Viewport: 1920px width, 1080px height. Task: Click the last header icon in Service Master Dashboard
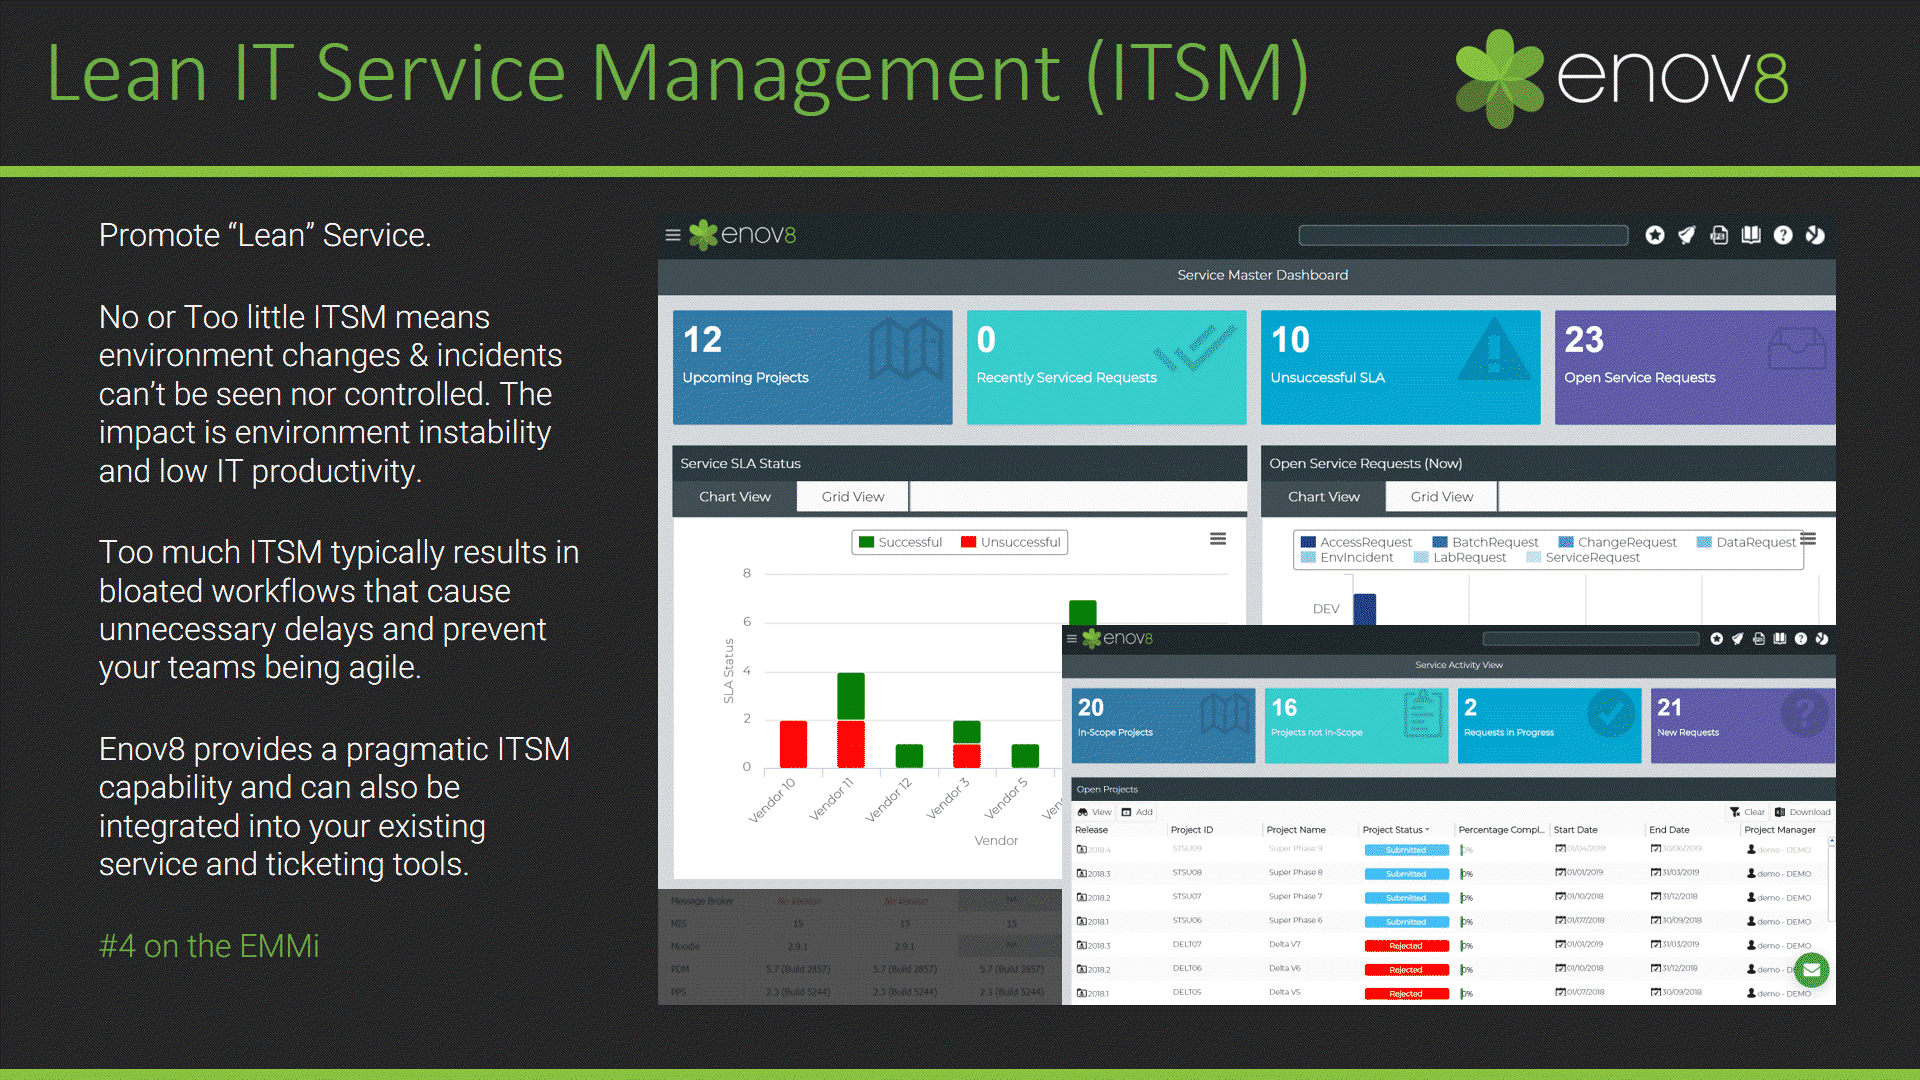click(1815, 235)
